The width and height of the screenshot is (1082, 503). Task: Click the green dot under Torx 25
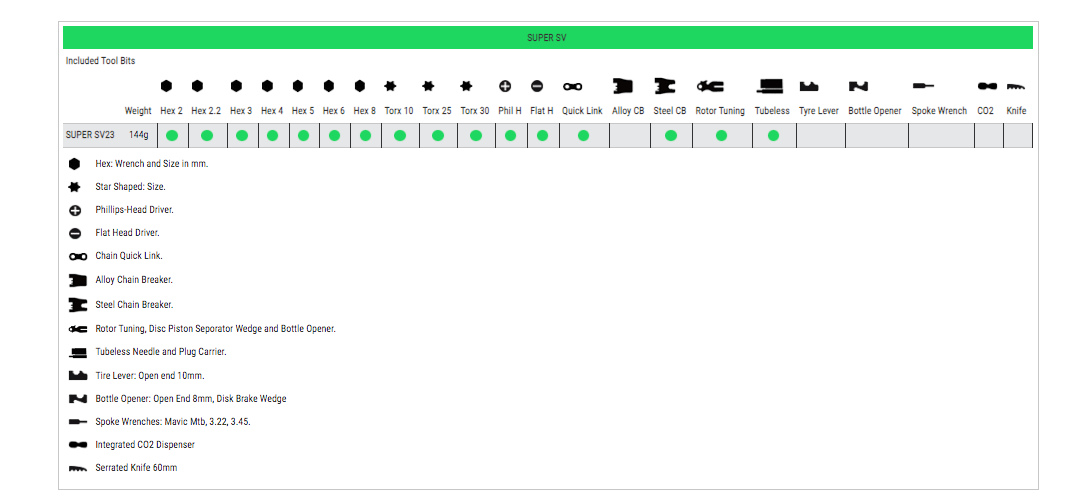tap(437, 135)
